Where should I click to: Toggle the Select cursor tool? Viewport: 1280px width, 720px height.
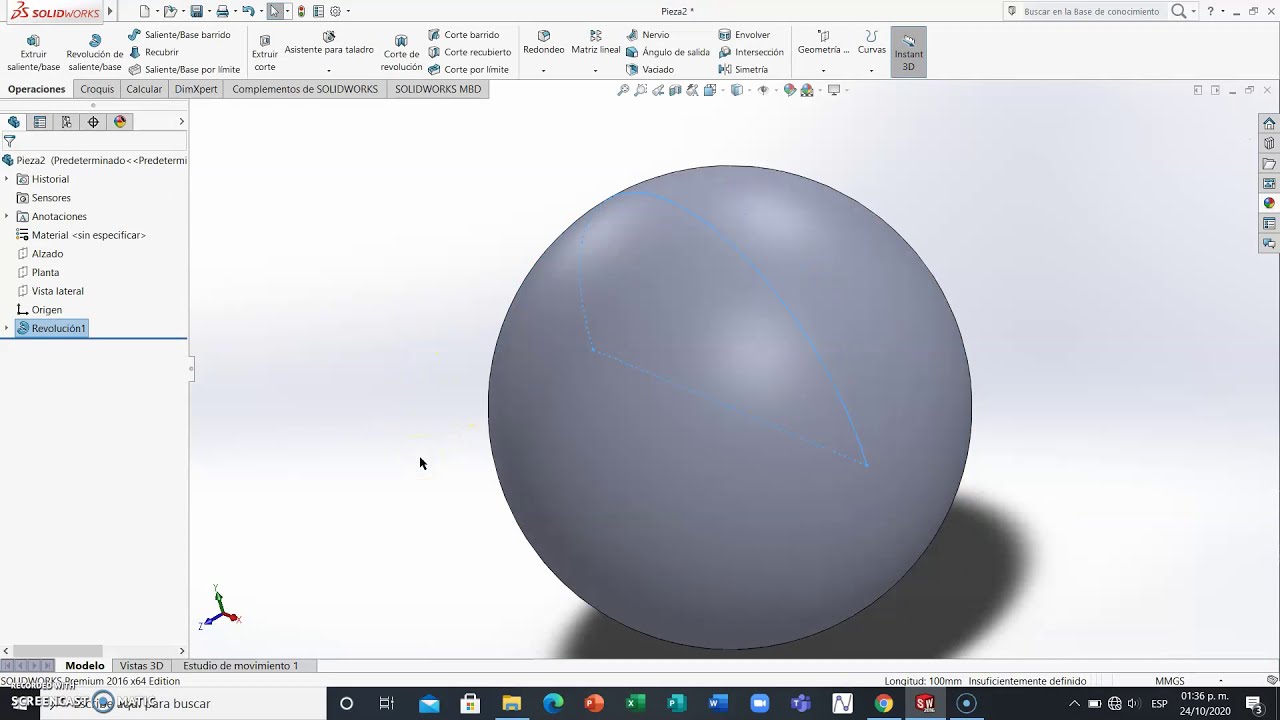point(275,11)
